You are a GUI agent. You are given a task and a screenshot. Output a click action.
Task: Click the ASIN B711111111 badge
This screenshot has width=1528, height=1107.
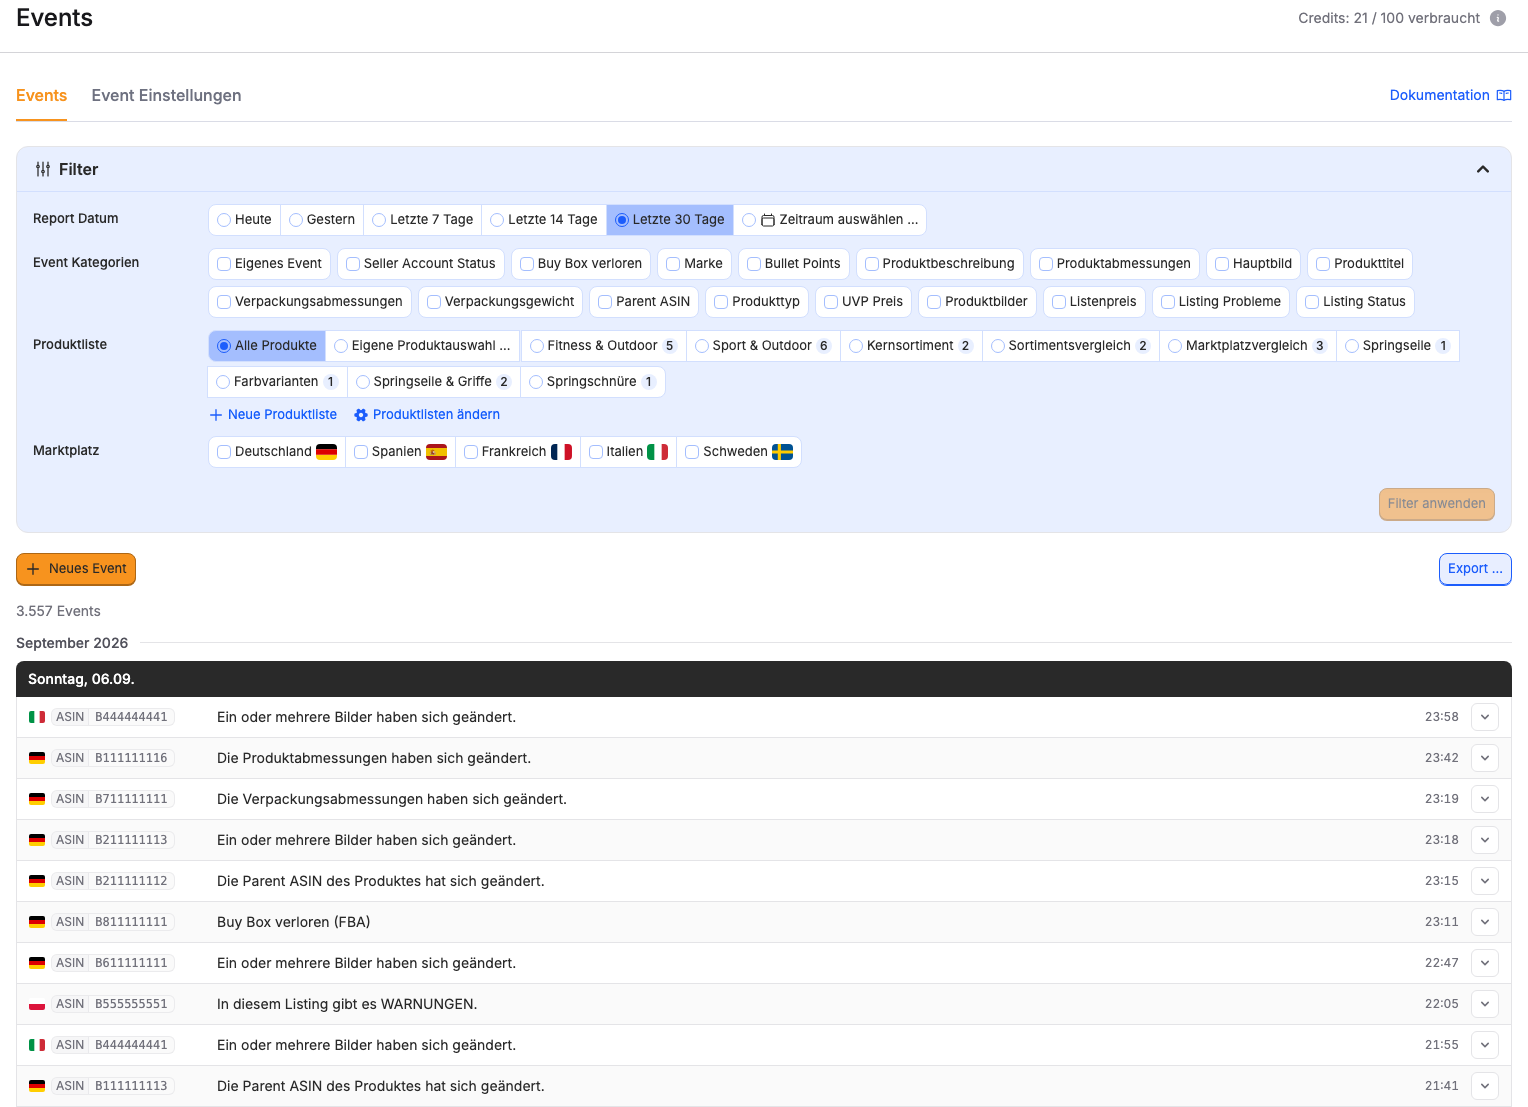(x=113, y=799)
